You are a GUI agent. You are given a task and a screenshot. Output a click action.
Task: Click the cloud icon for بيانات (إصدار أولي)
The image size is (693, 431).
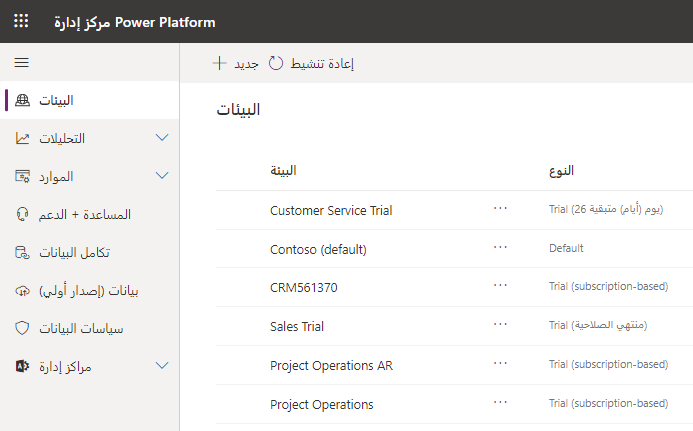23,290
